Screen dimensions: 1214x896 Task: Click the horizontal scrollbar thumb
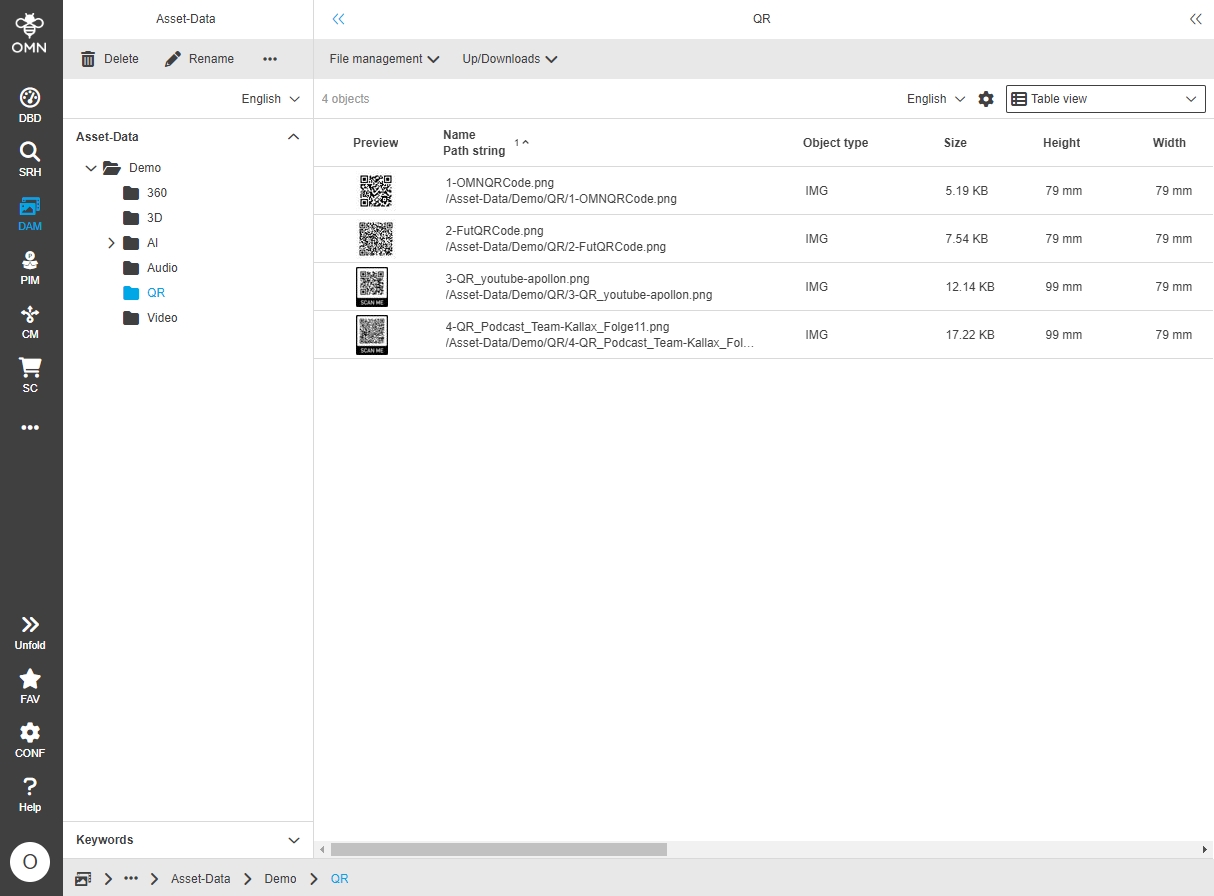(498, 849)
